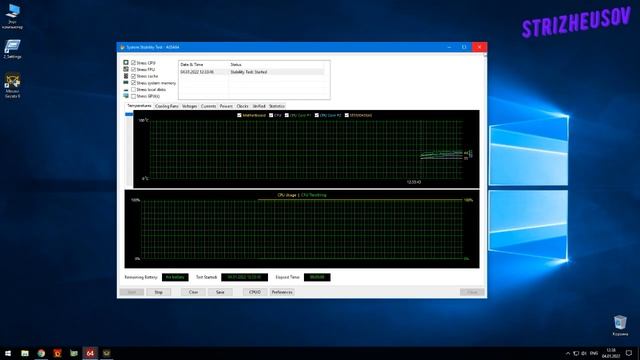Image resolution: width=640 pixels, height=360 pixels.
Task: Click the local disks drive icon
Action: pos(126,89)
